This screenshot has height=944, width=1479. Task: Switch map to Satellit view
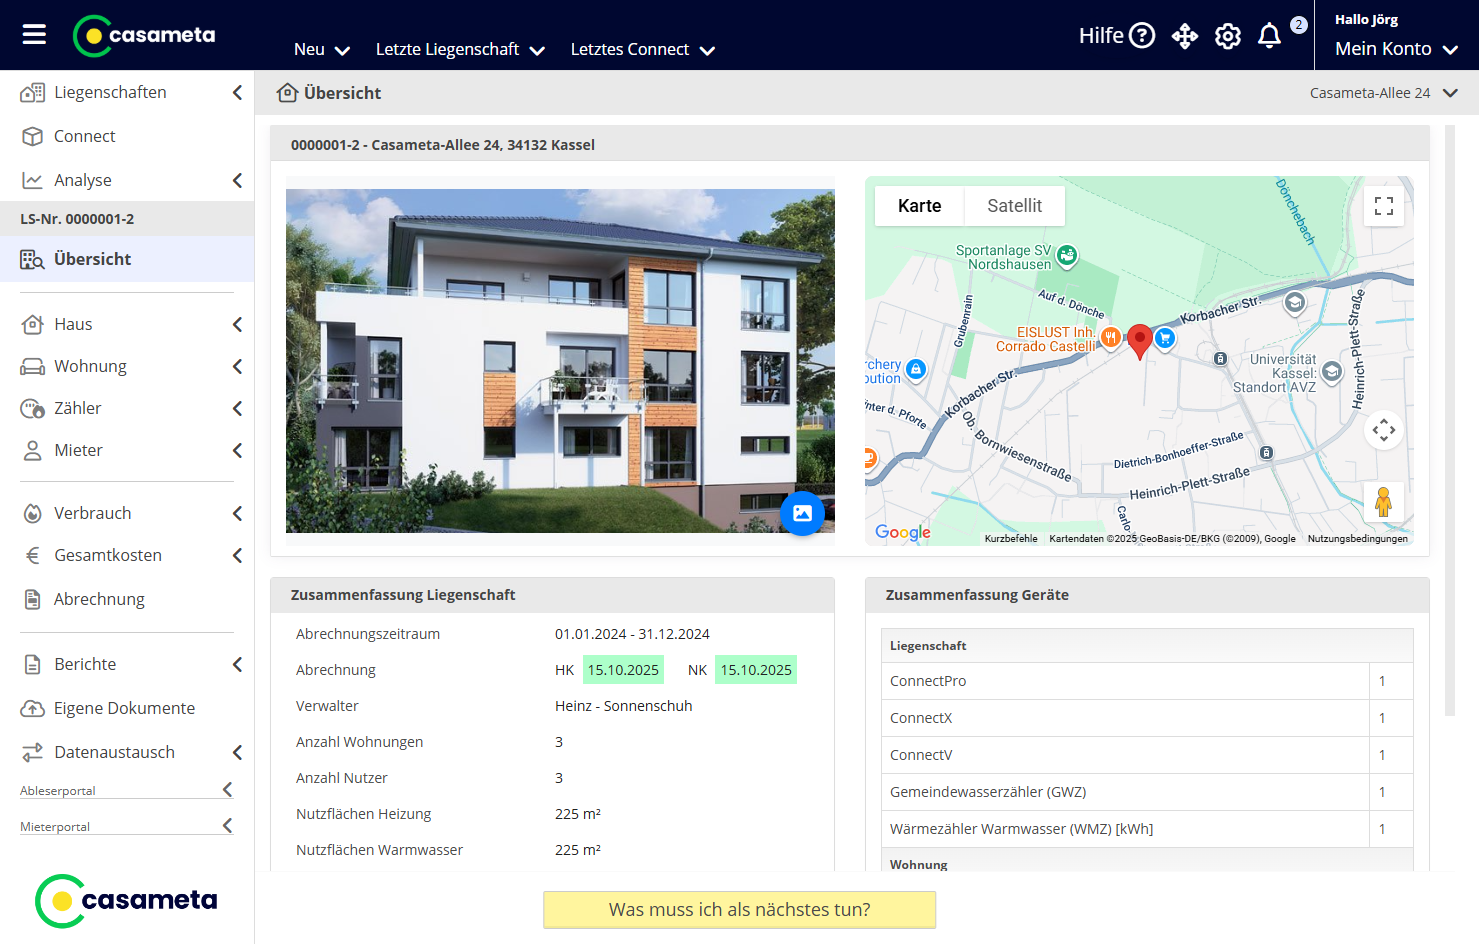coord(1014,206)
